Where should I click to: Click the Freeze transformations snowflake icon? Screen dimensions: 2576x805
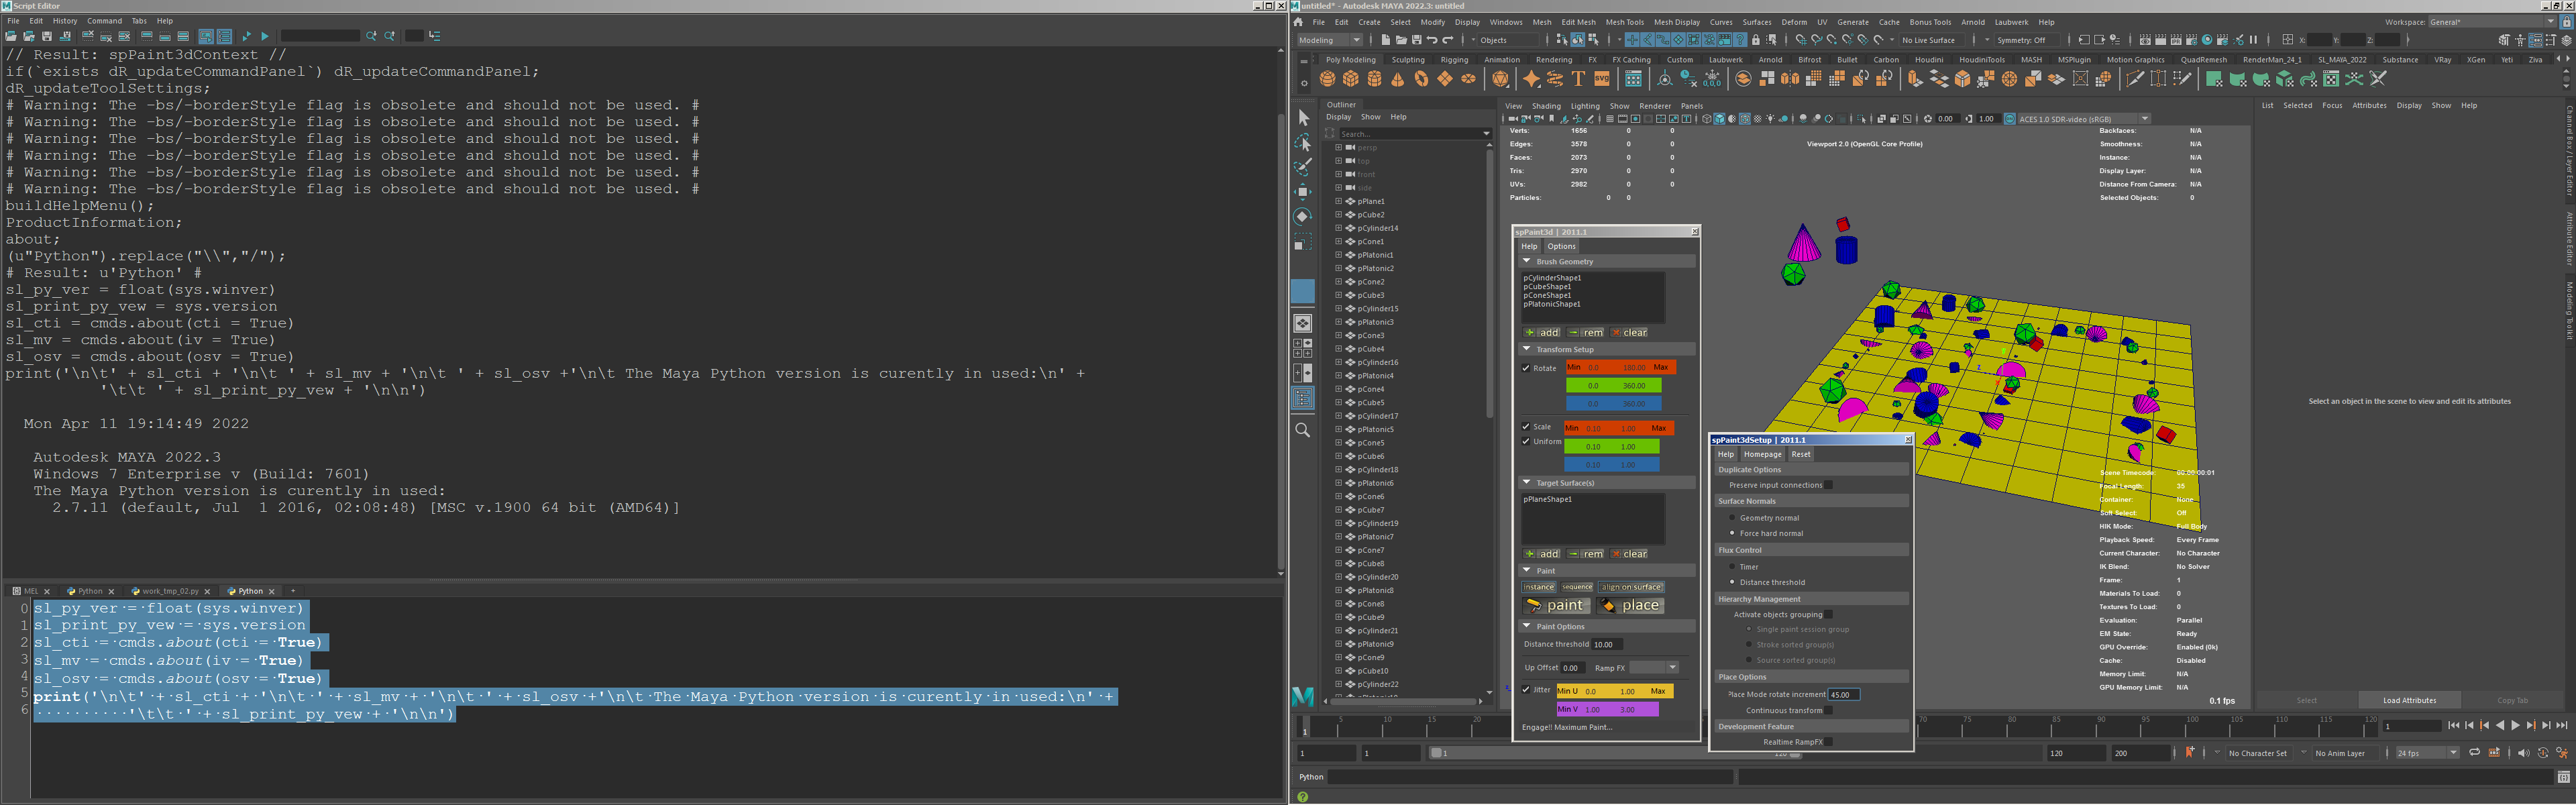pos(1711,79)
